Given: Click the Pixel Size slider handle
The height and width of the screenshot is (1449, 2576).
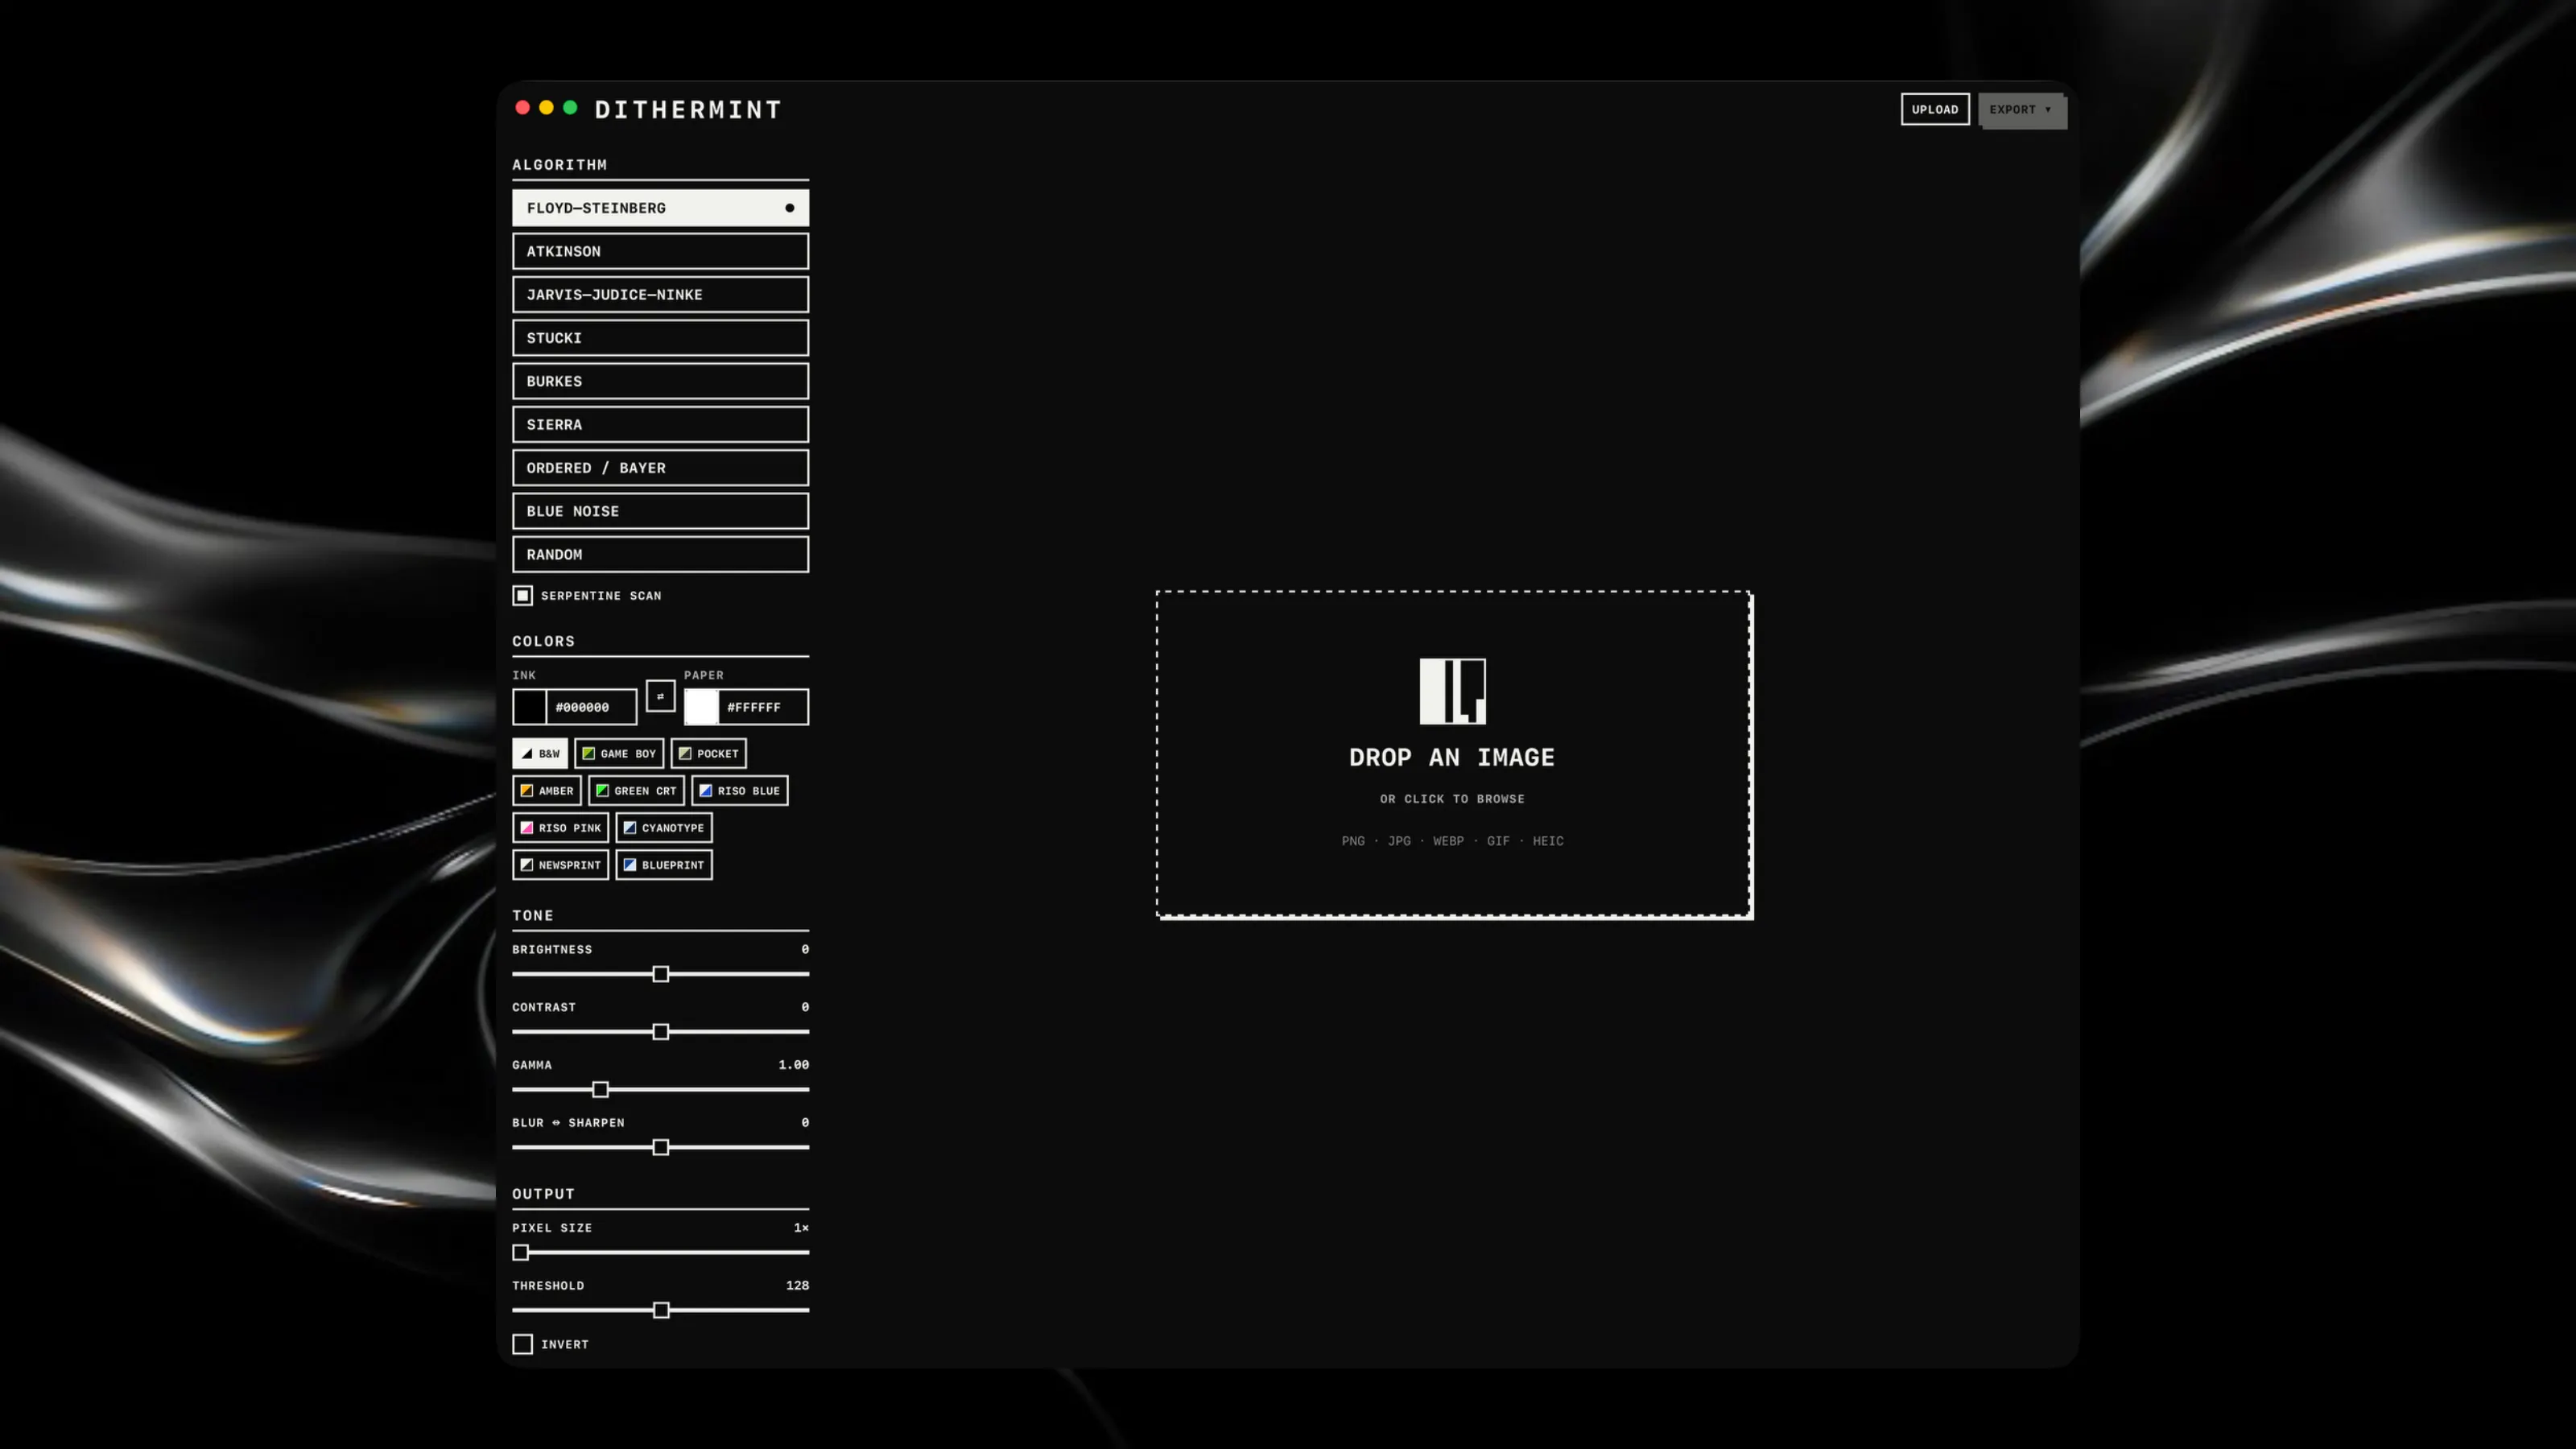Looking at the screenshot, I should coord(520,1252).
